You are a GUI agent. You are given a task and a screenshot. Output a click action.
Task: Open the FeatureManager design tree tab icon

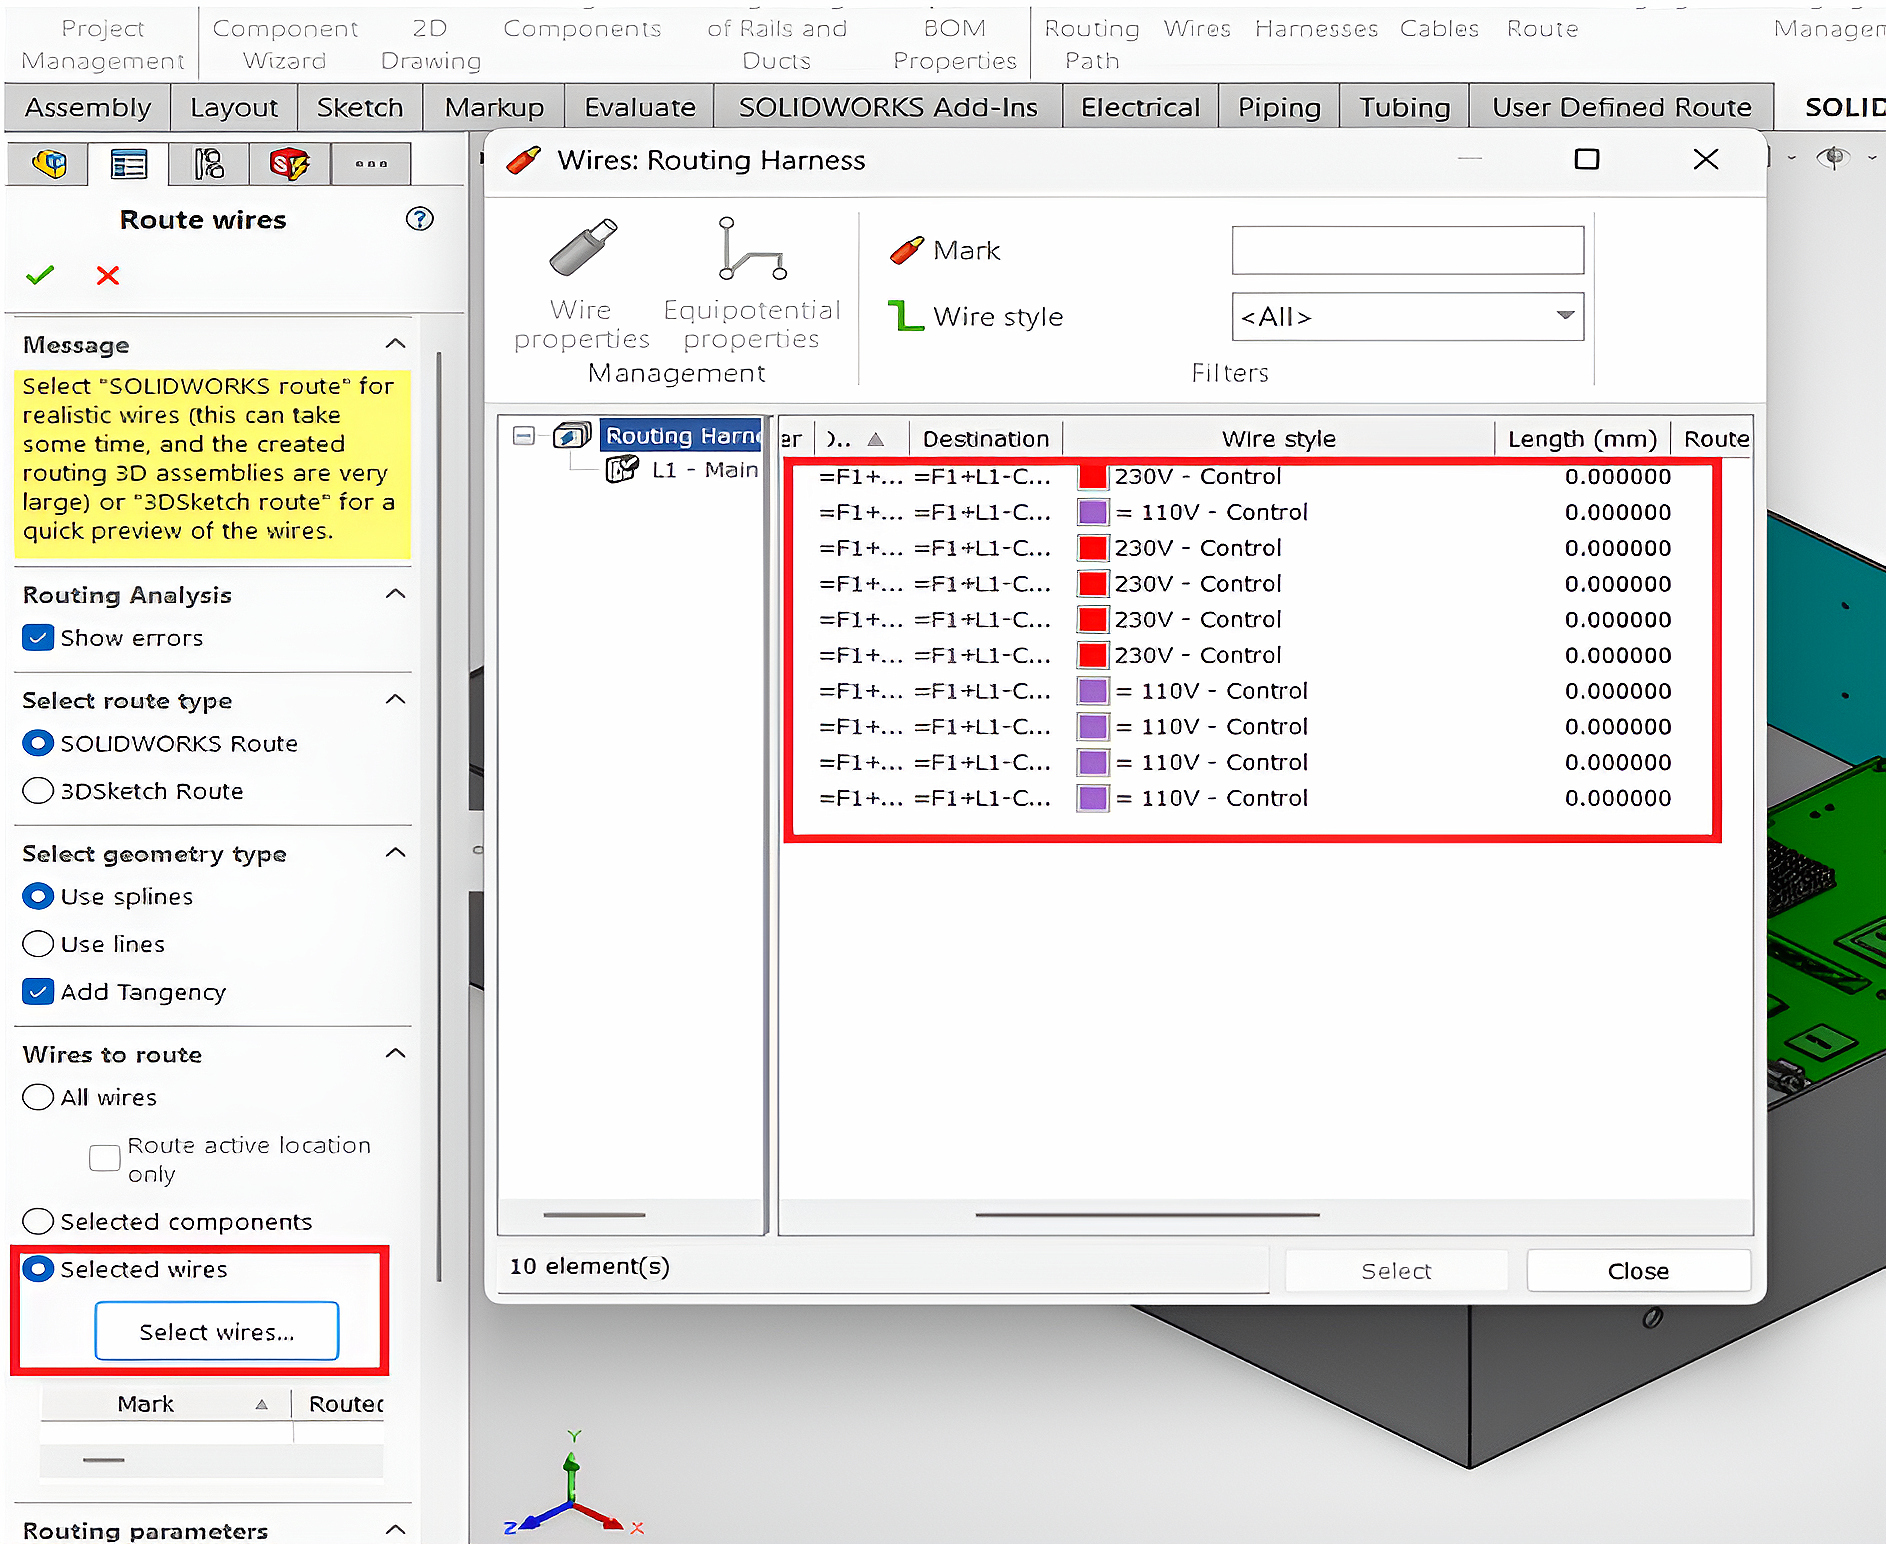tap(49, 163)
